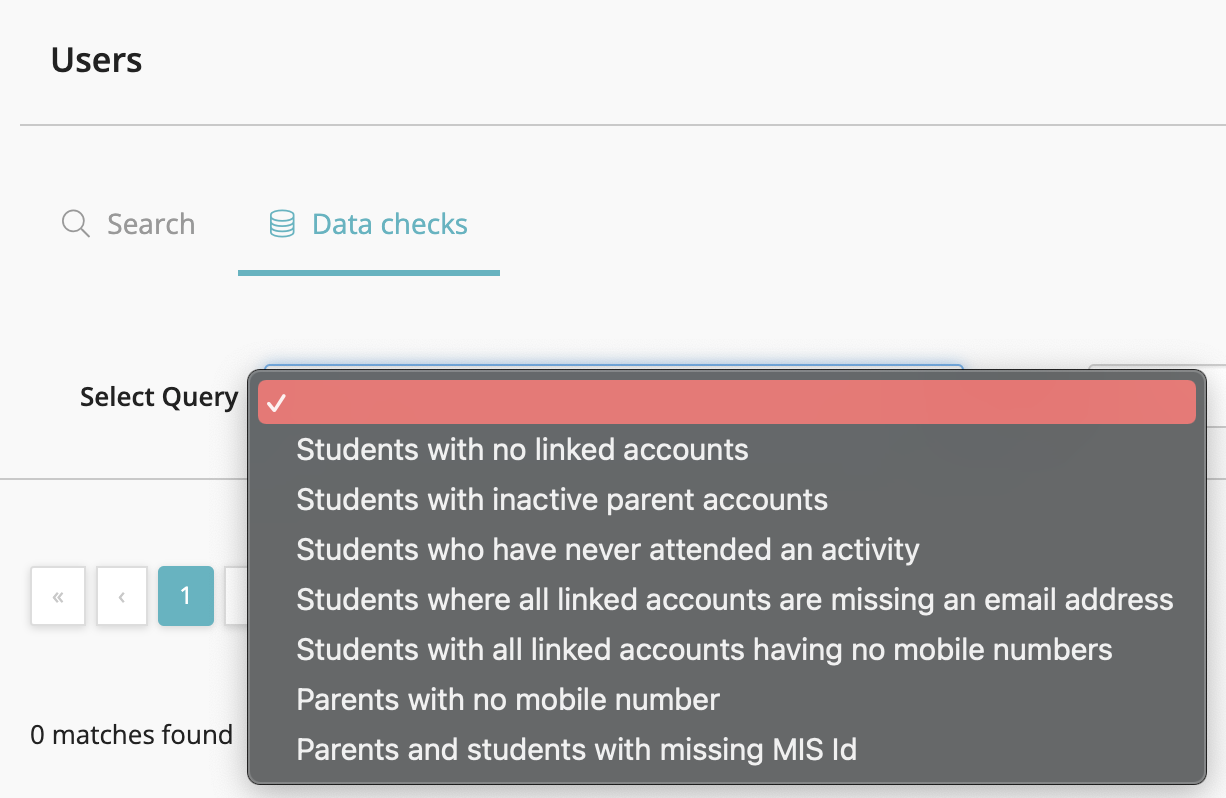Click the Users page heading
The image size is (1226, 798).
[96, 60]
